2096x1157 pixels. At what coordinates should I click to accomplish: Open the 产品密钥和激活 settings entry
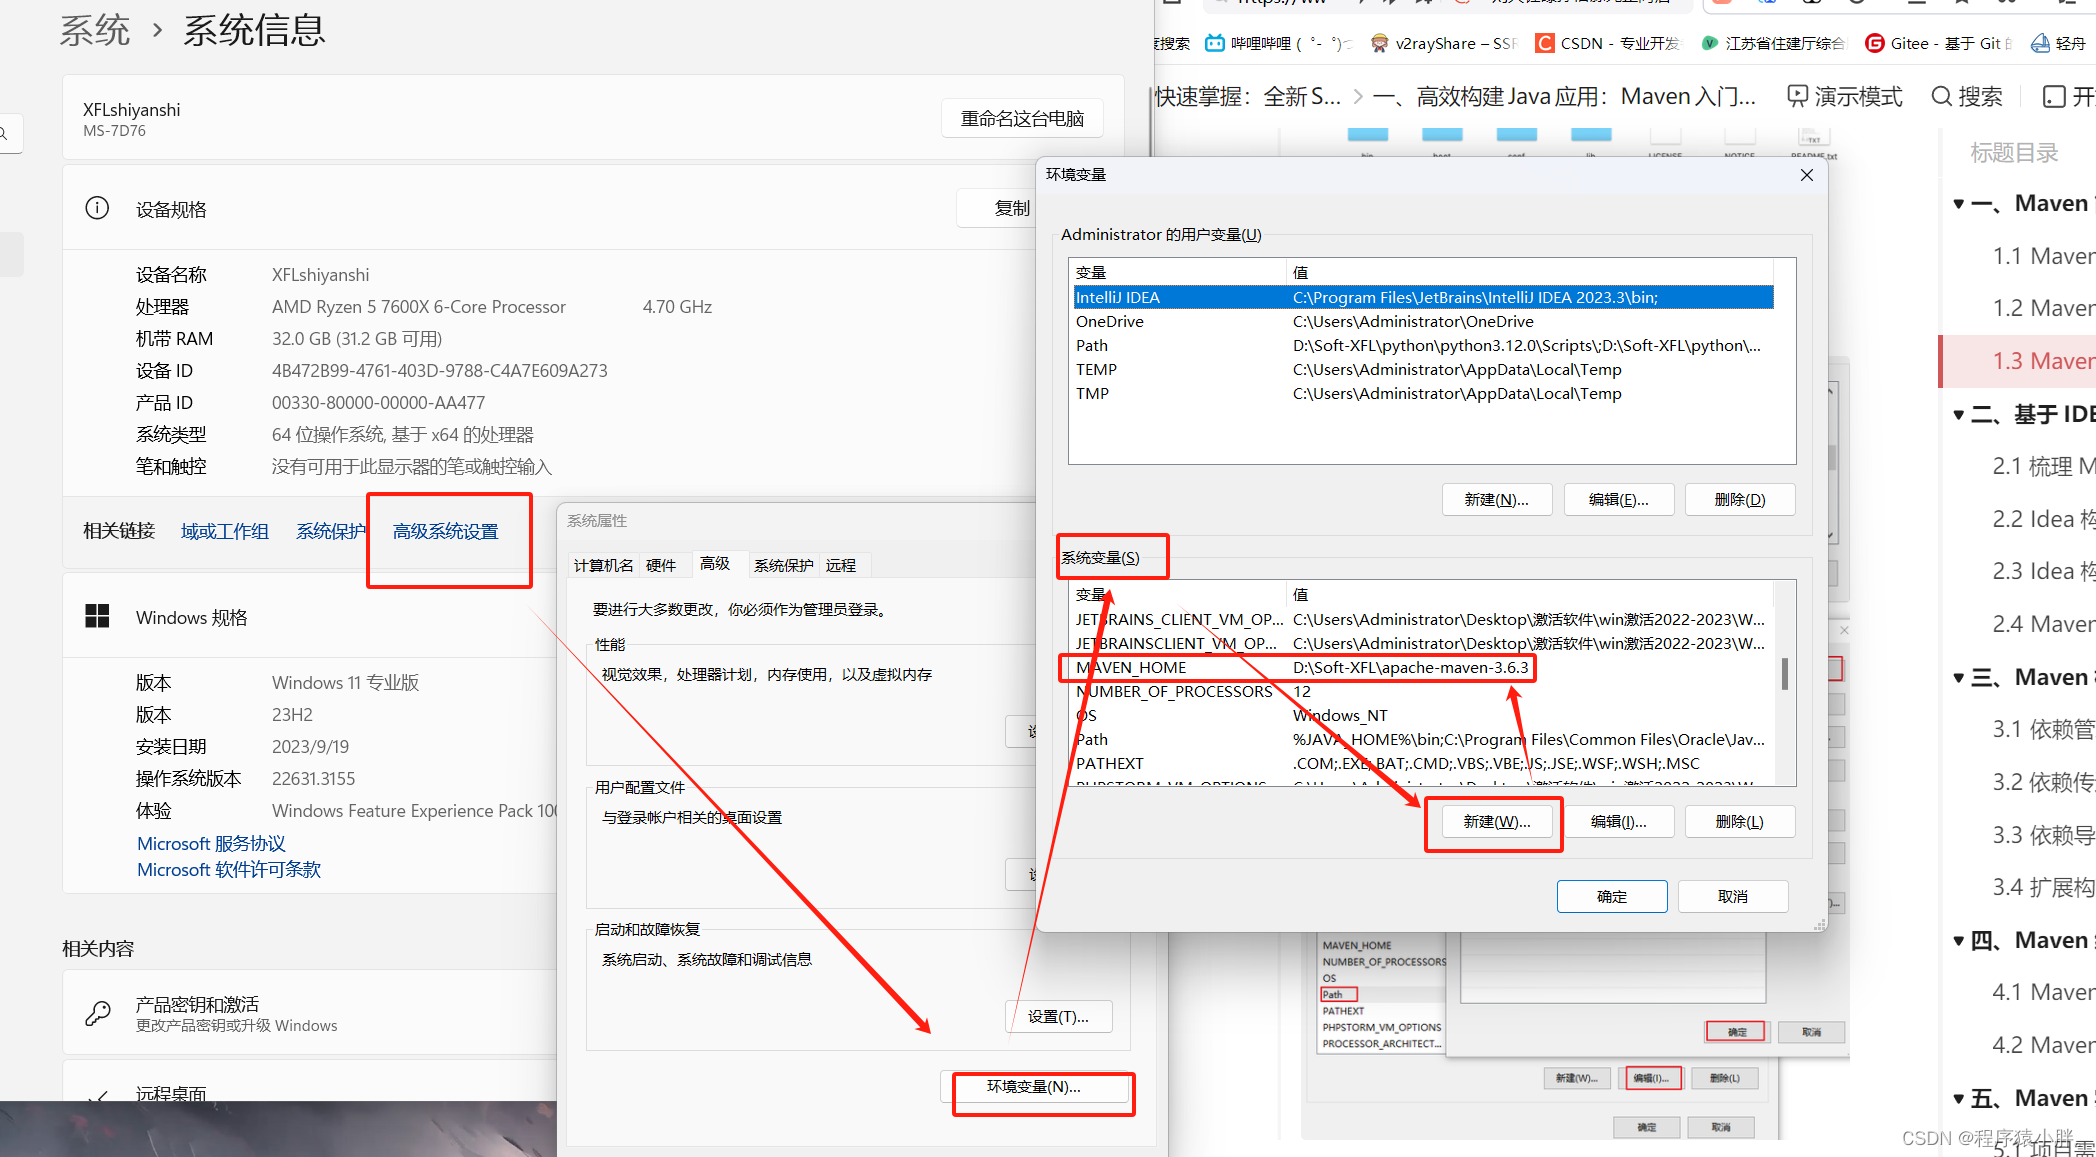tap(310, 1013)
